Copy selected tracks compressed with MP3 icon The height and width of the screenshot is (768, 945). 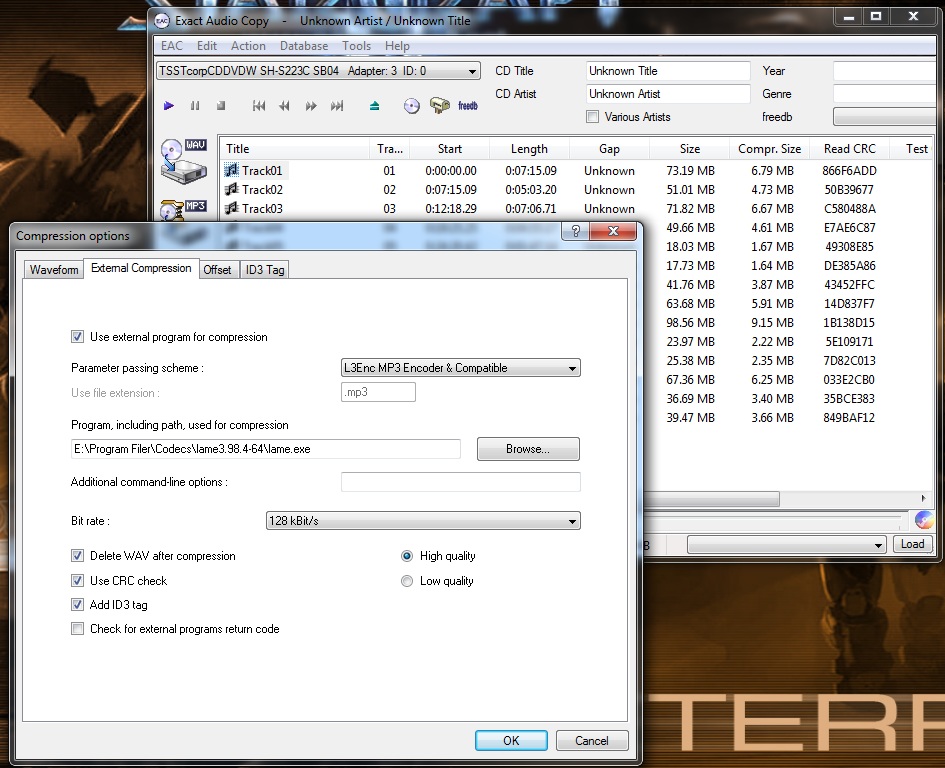point(184,210)
